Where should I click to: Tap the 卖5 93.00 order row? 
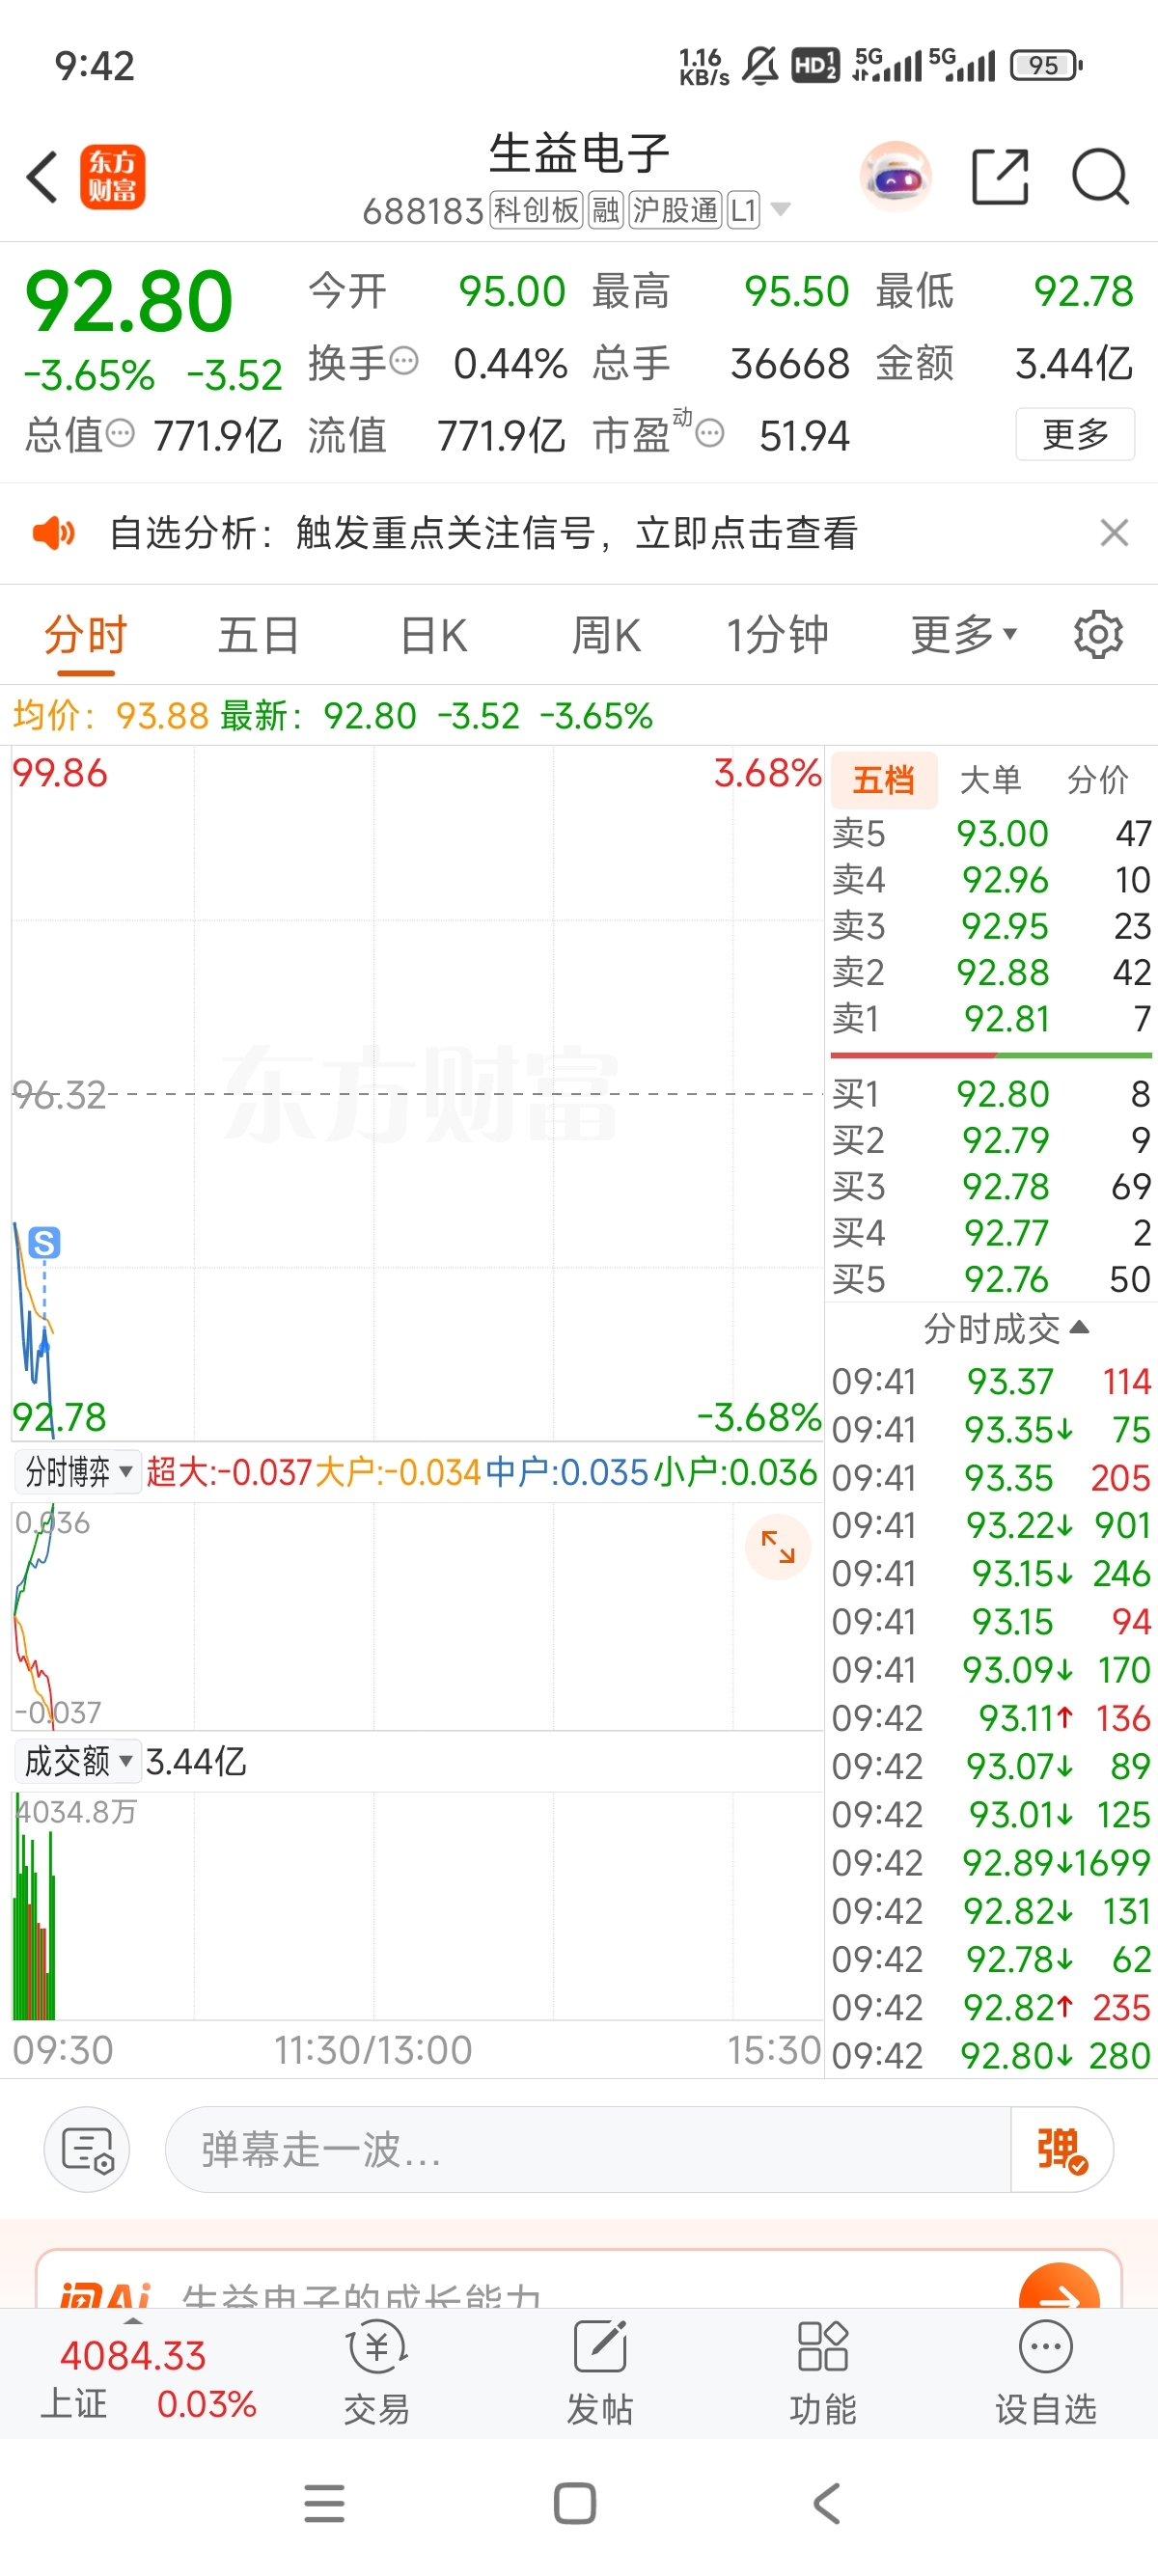coord(991,834)
